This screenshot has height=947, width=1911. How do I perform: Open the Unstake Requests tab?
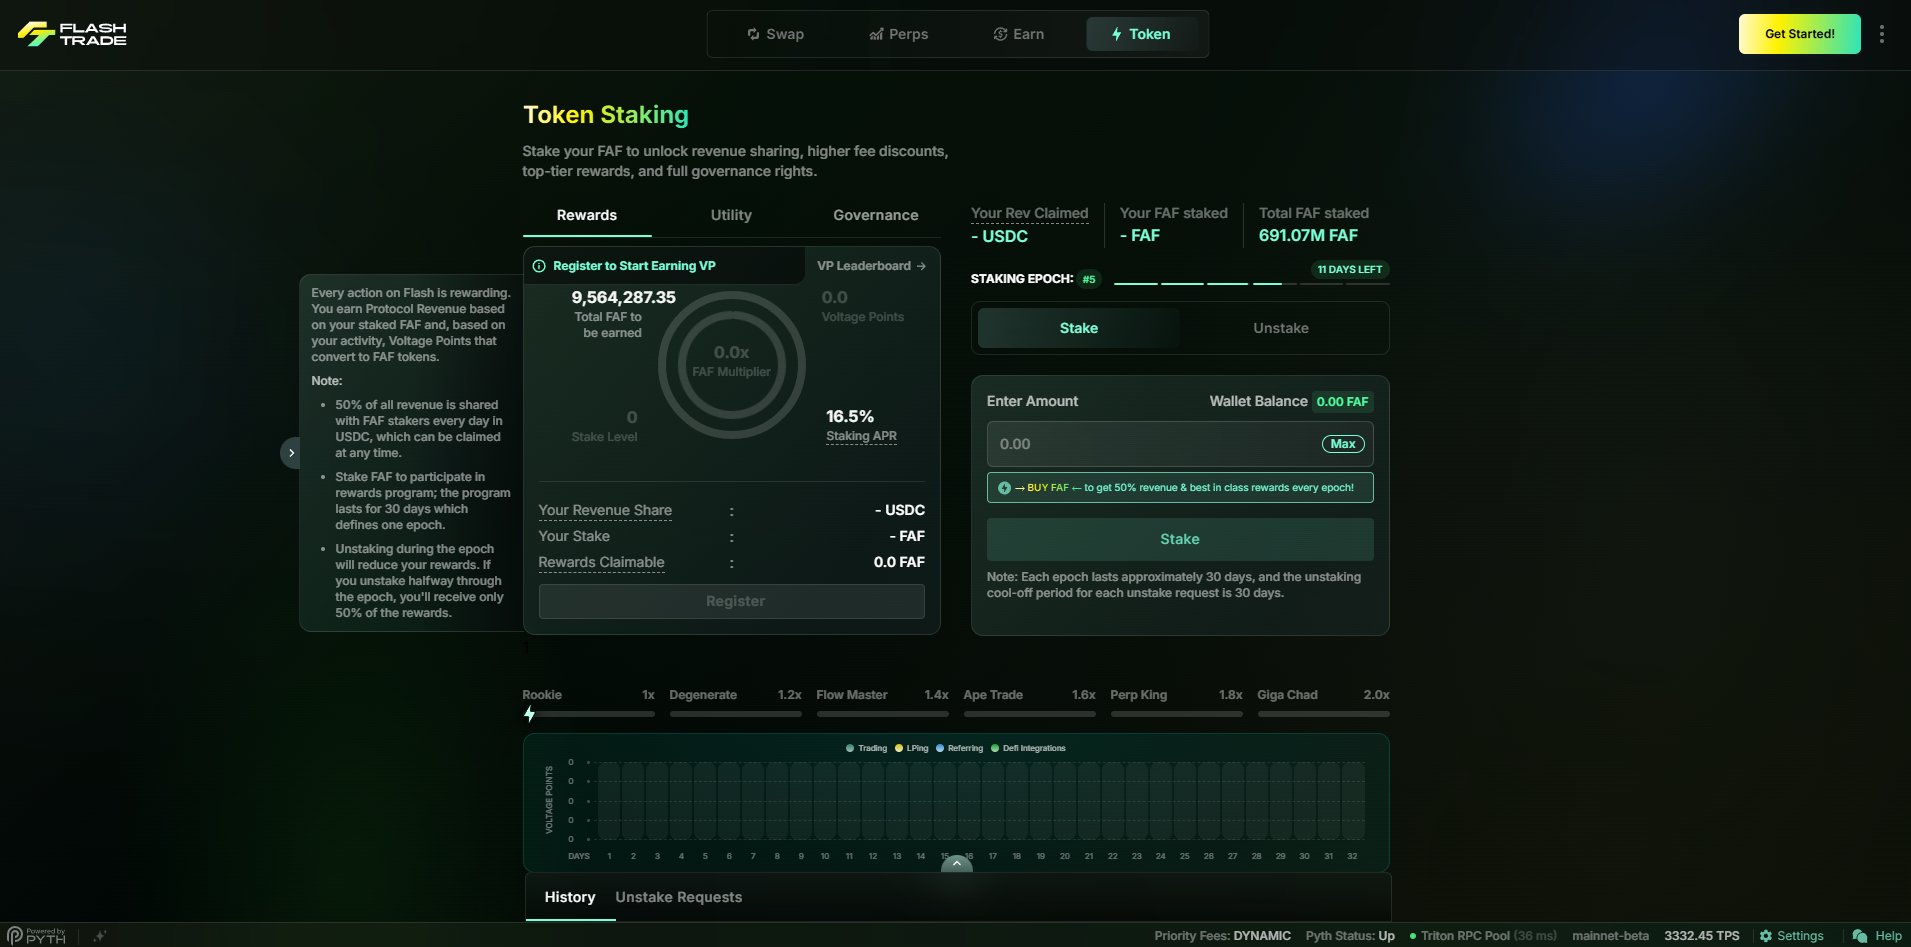678,897
